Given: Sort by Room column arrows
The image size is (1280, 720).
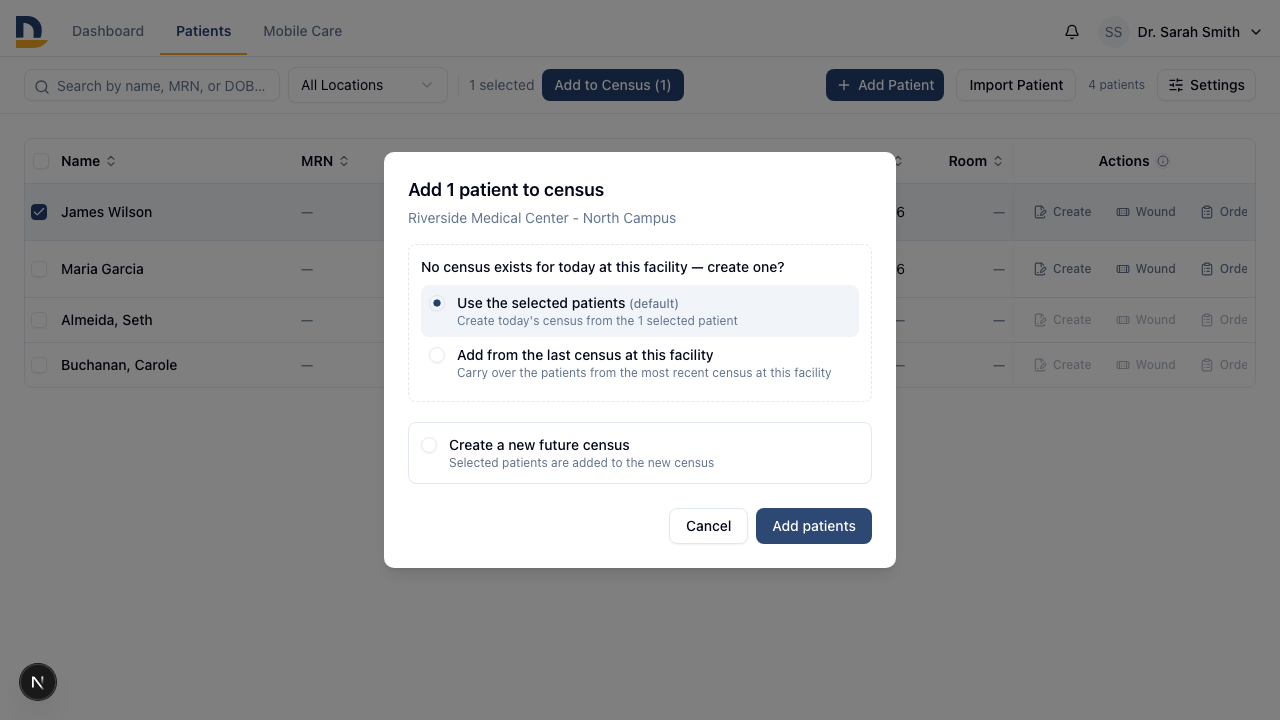Looking at the screenshot, I should (x=998, y=161).
